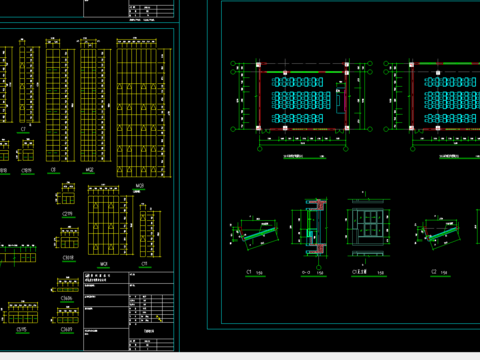
Task: Select the C1 1:50 detail title
Action: pos(255,273)
